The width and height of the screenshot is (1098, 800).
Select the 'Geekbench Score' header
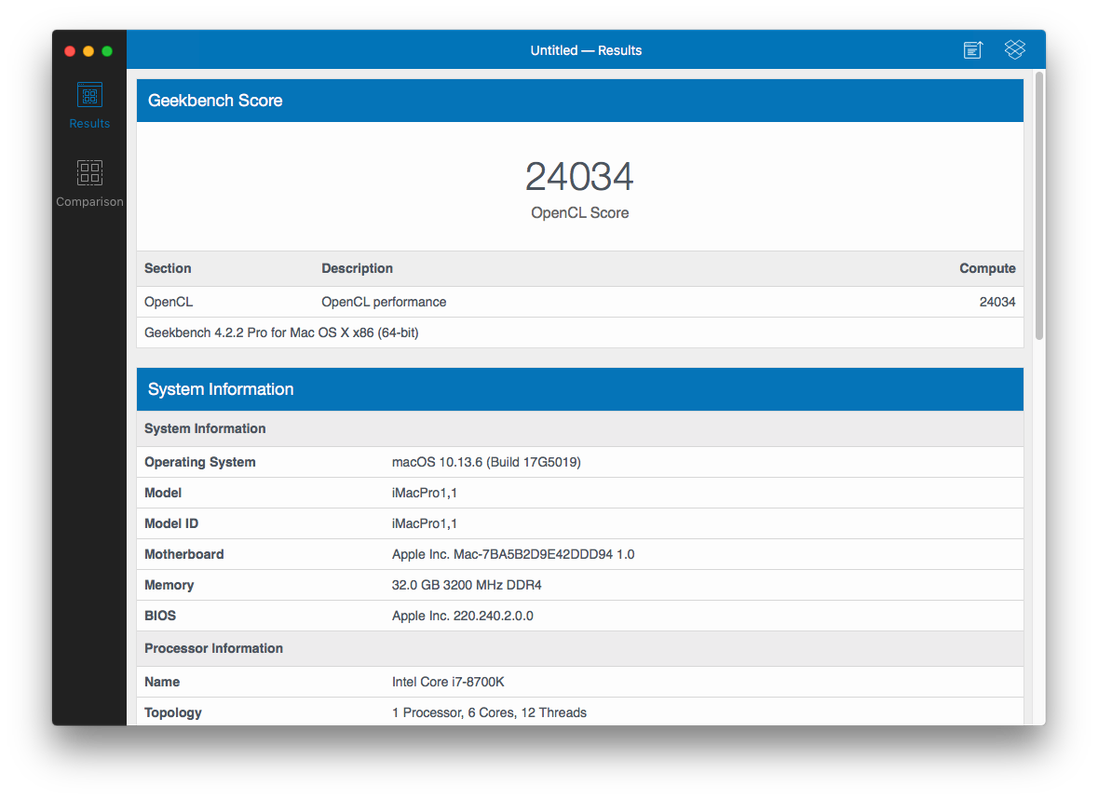[580, 100]
